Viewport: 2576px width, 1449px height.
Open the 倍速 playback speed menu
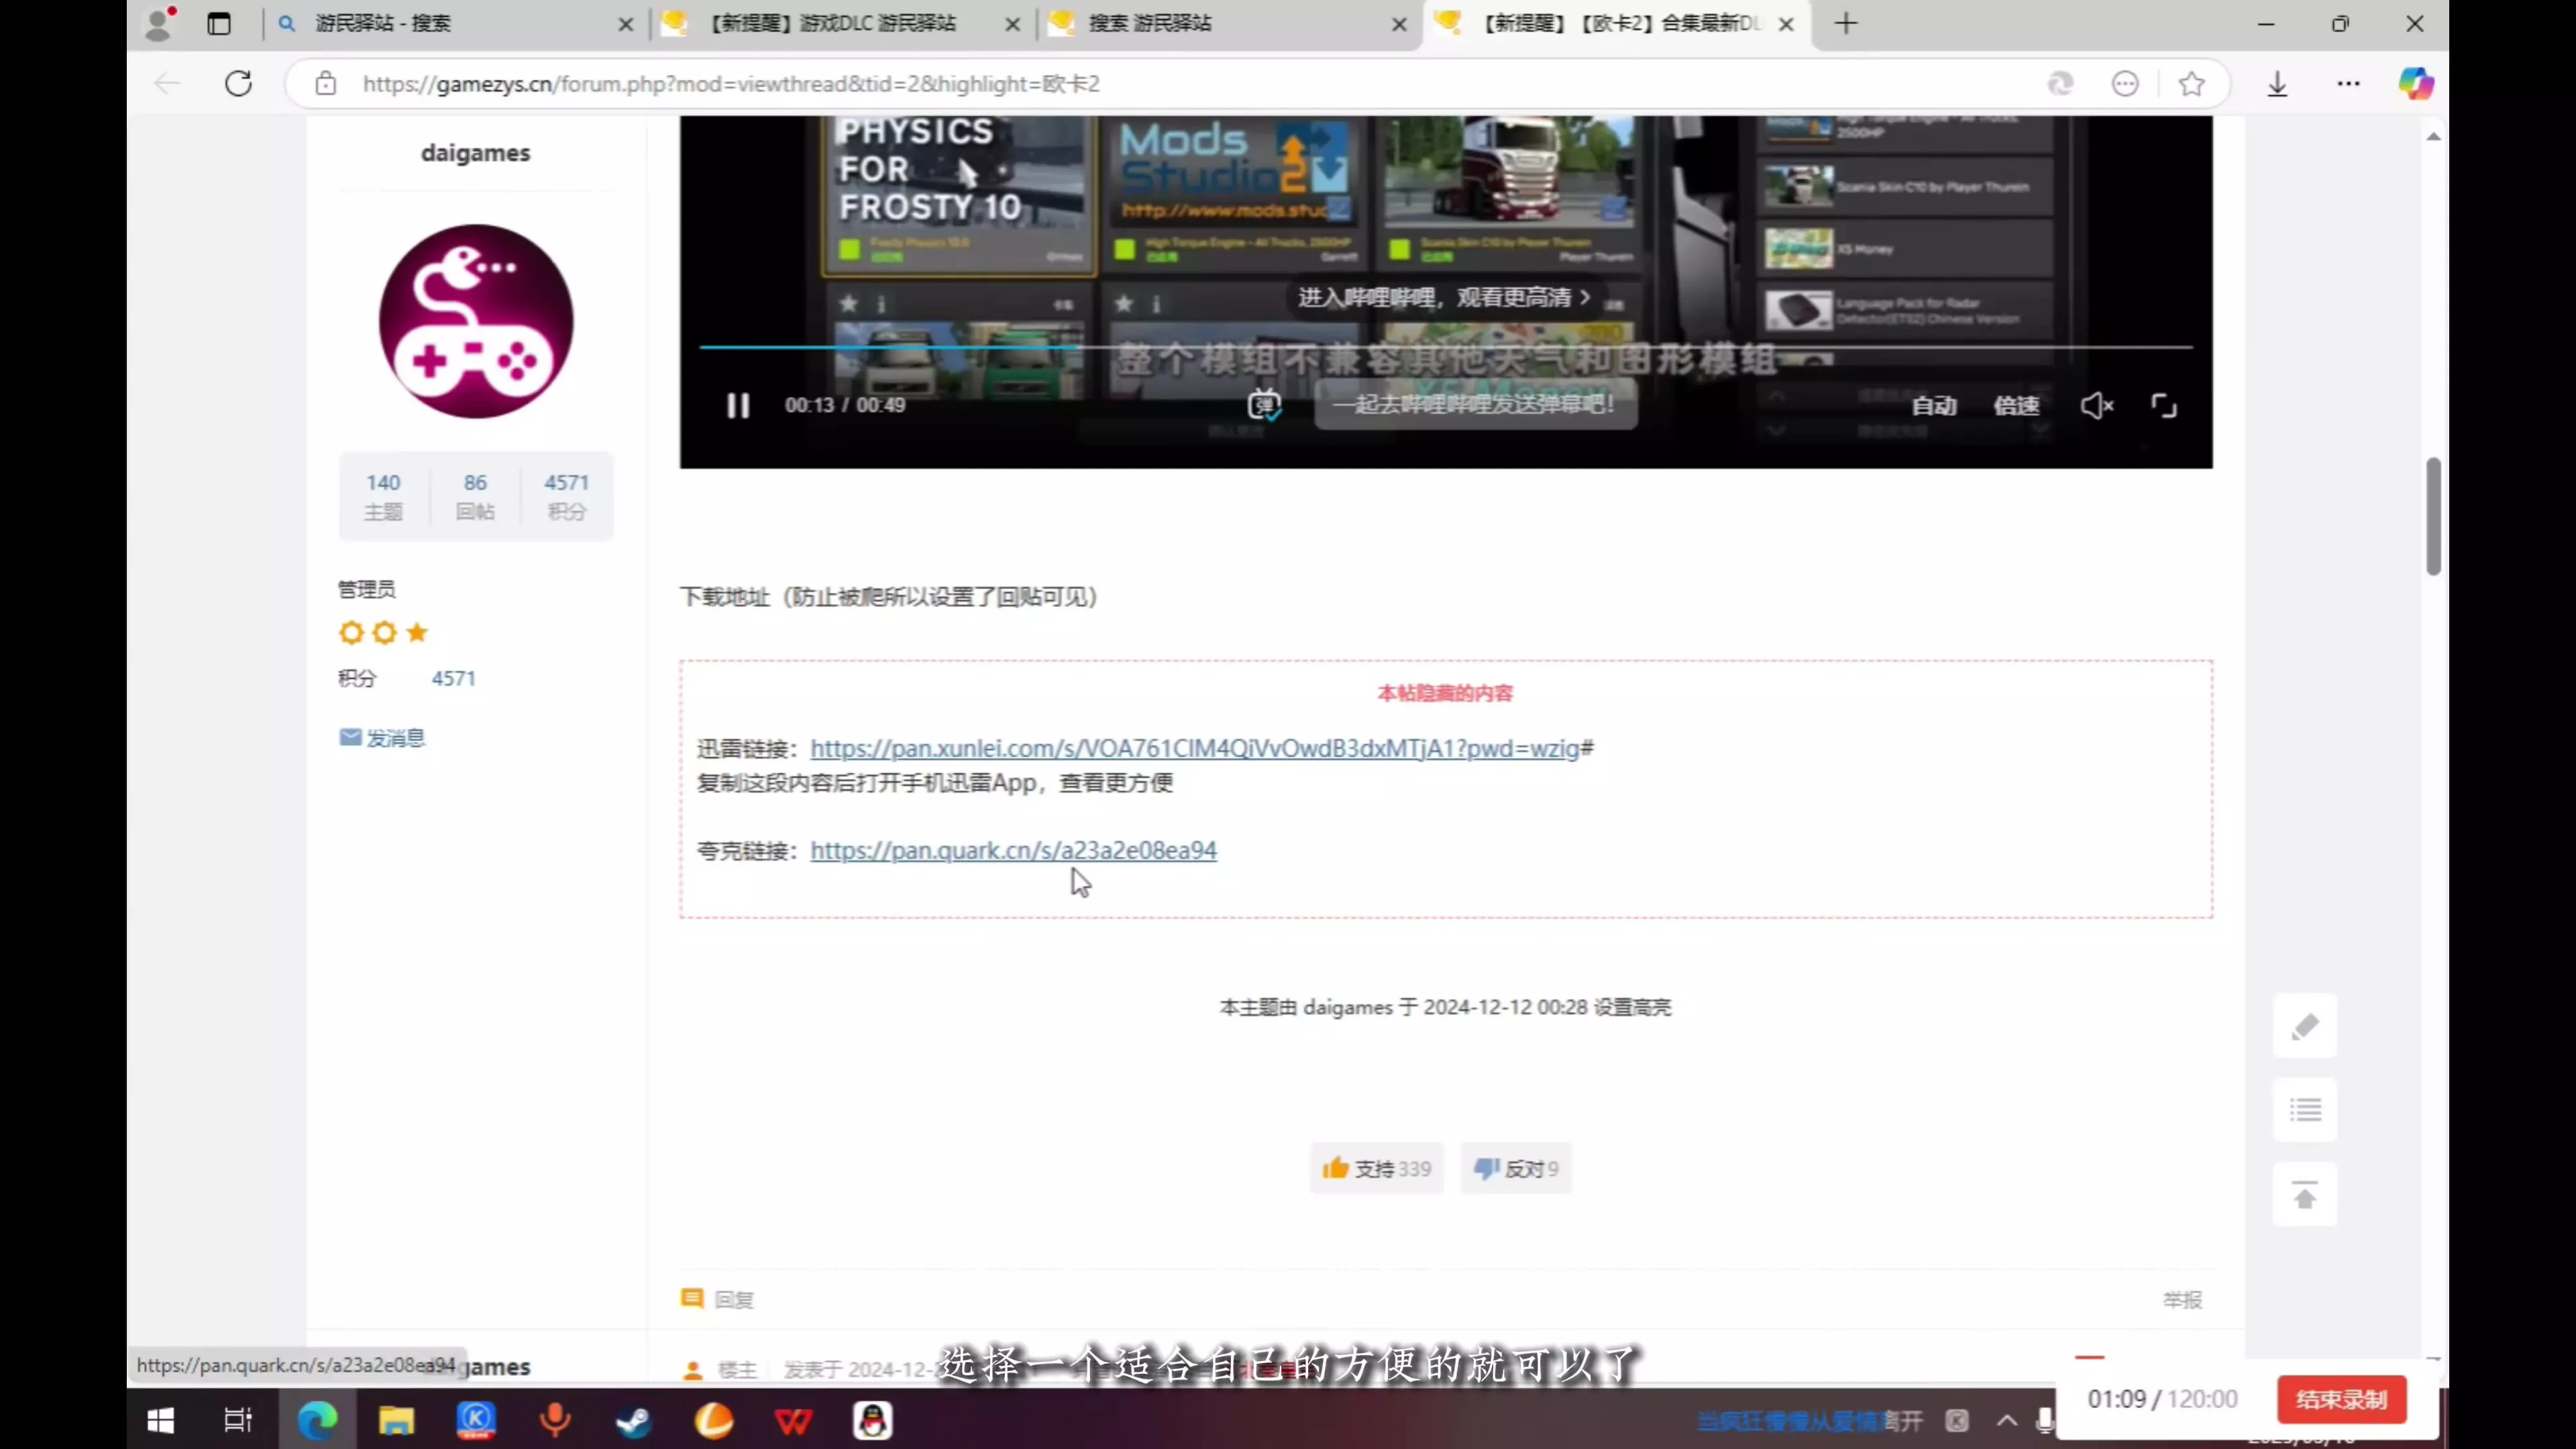coord(2016,405)
